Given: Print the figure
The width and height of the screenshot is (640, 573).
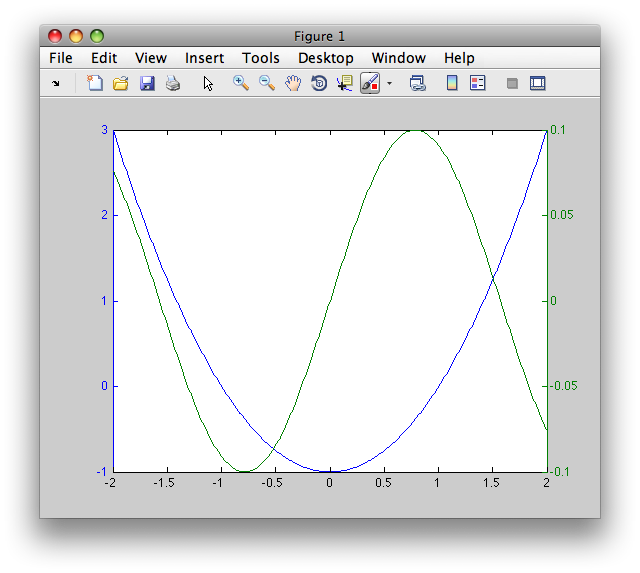Looking at the screenshot, I should tap(173, 83).
